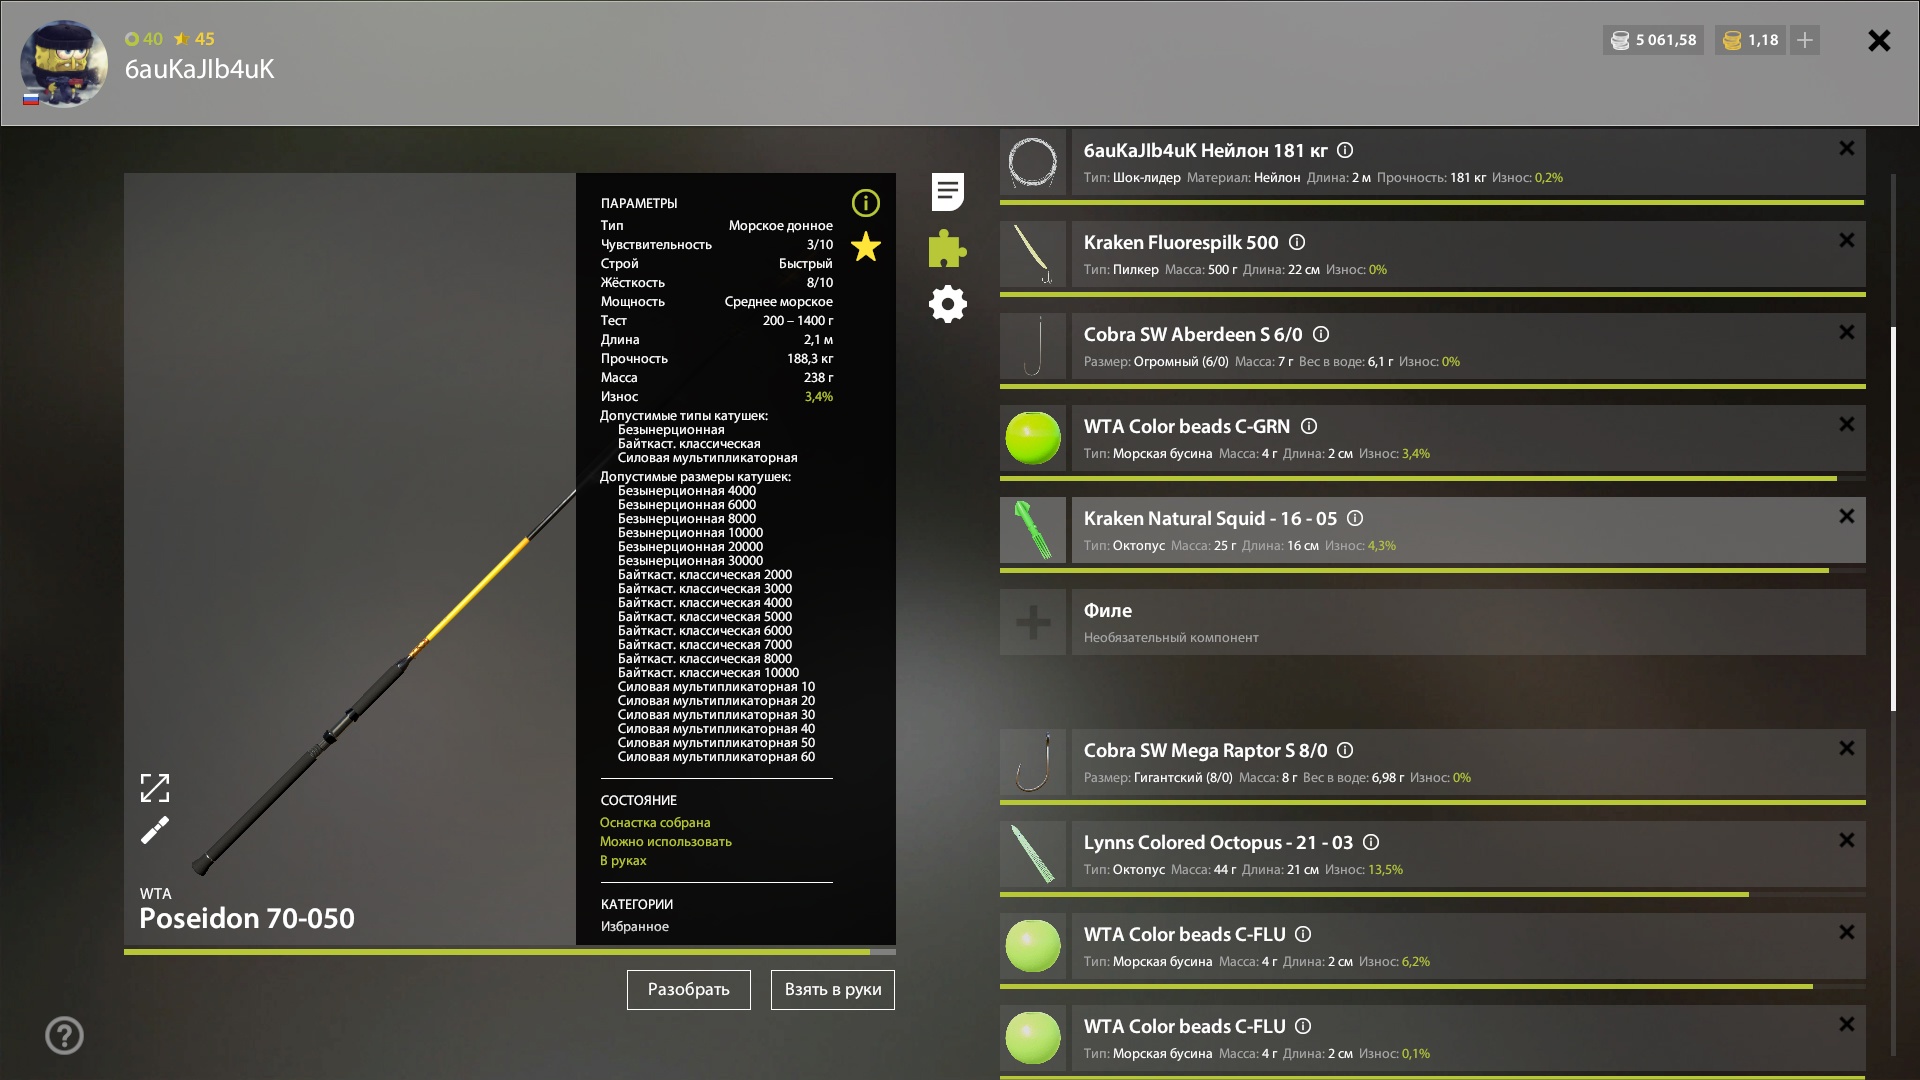1920x1080 pixels.
Task: View info for WTA Color beads C-GRN
Action: click(x=1309, y=426)
